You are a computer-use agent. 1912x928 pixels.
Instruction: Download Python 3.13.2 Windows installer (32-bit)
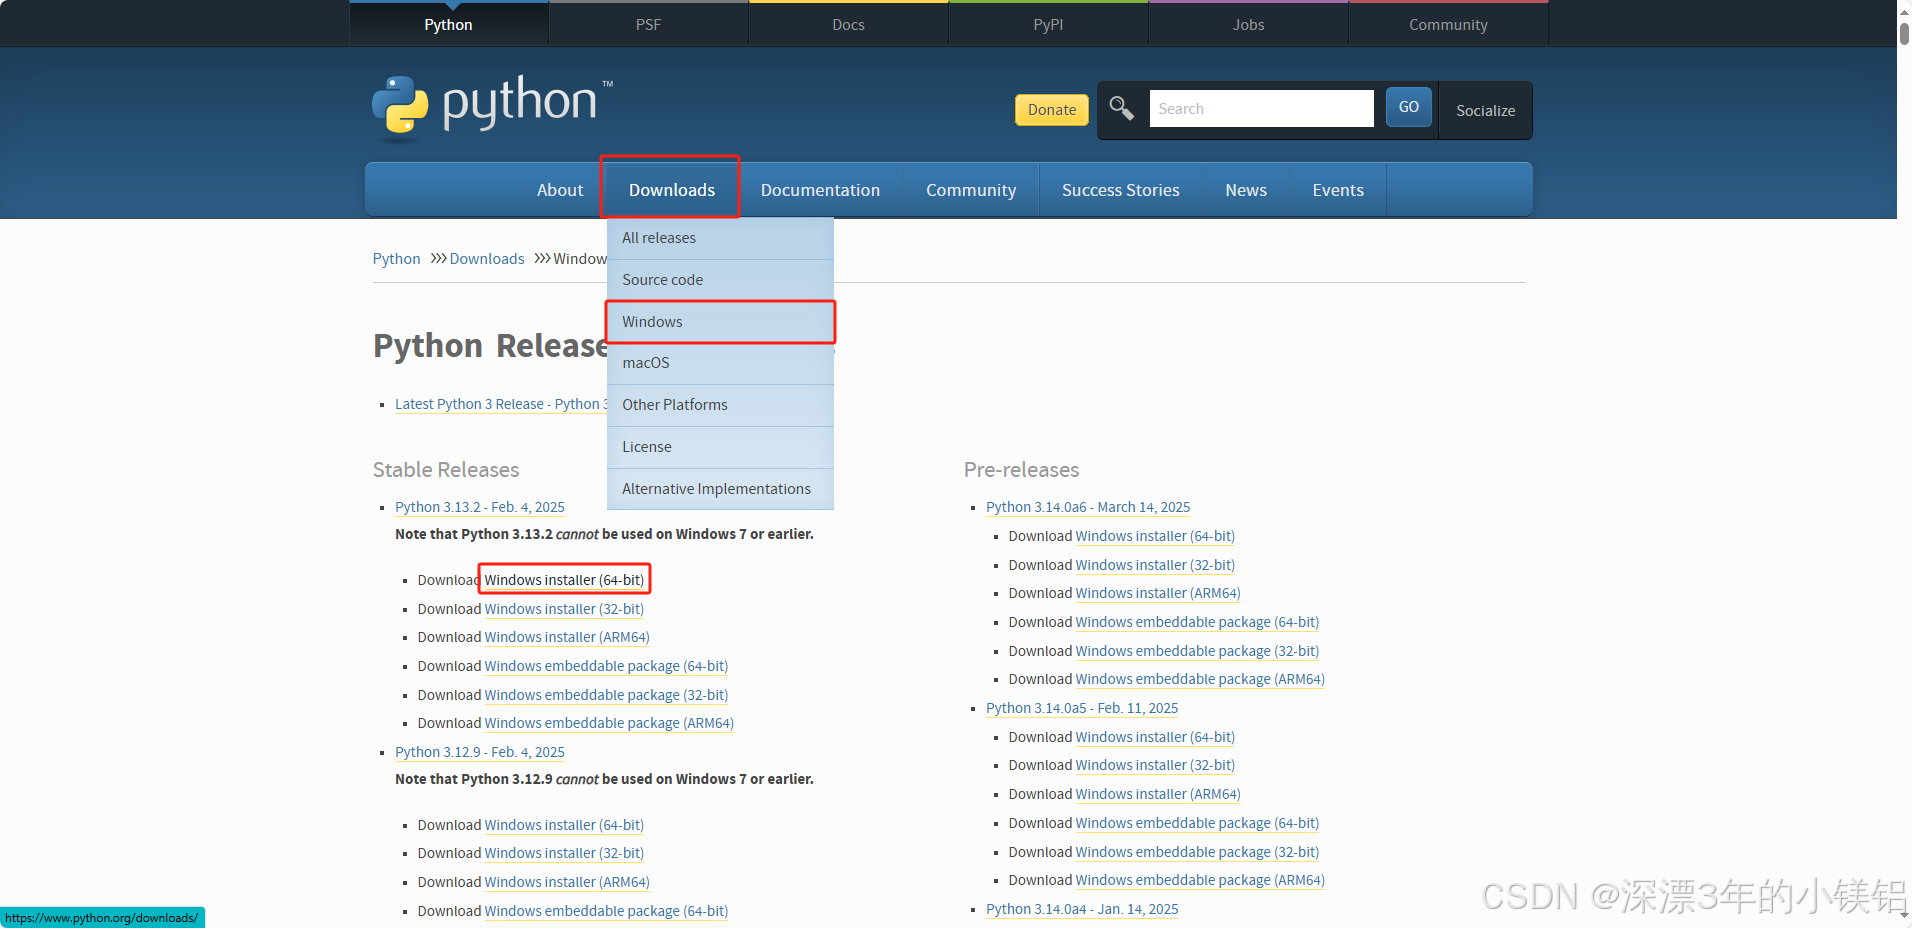[x=564, y=609]
